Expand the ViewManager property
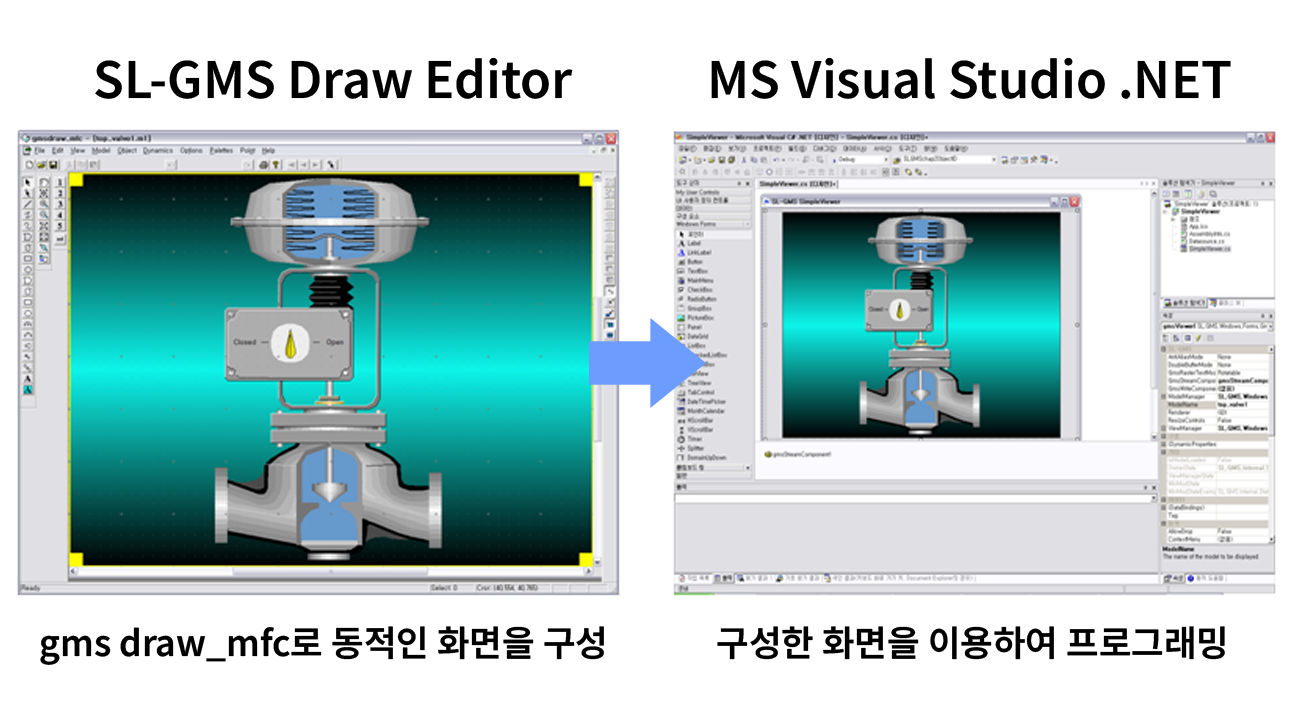1293x726 pixels. (1165, 428)
